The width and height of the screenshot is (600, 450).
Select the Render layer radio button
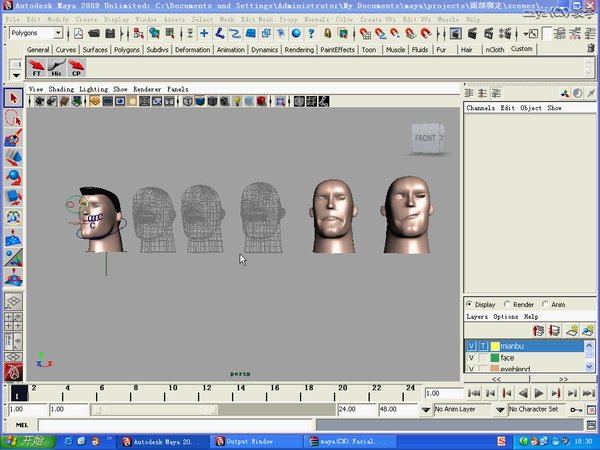(x=507, y=304)
